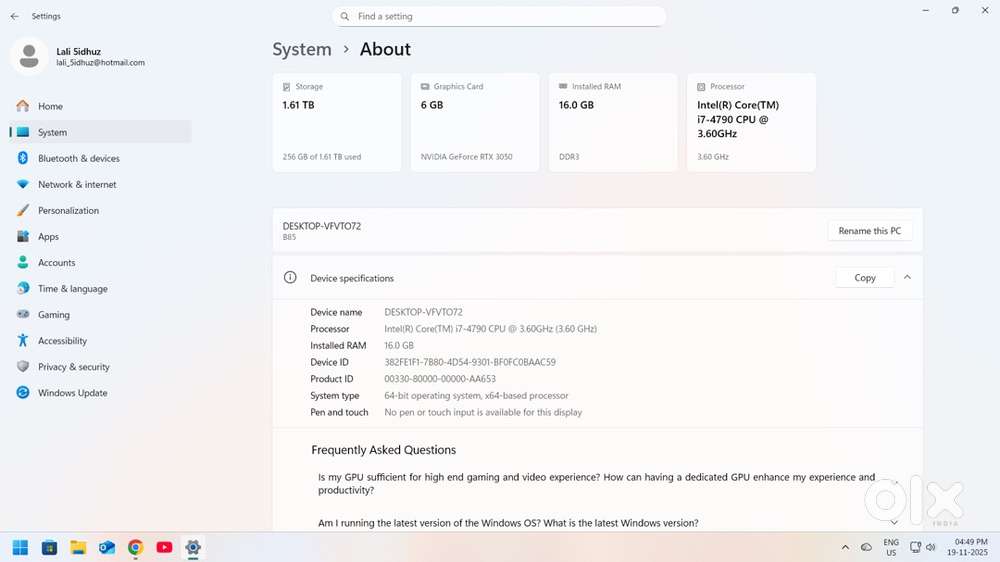Open File Explorer from the taskbar
Image resolution: width=1000 pixels, height=562 pixels.
point(78,547)
